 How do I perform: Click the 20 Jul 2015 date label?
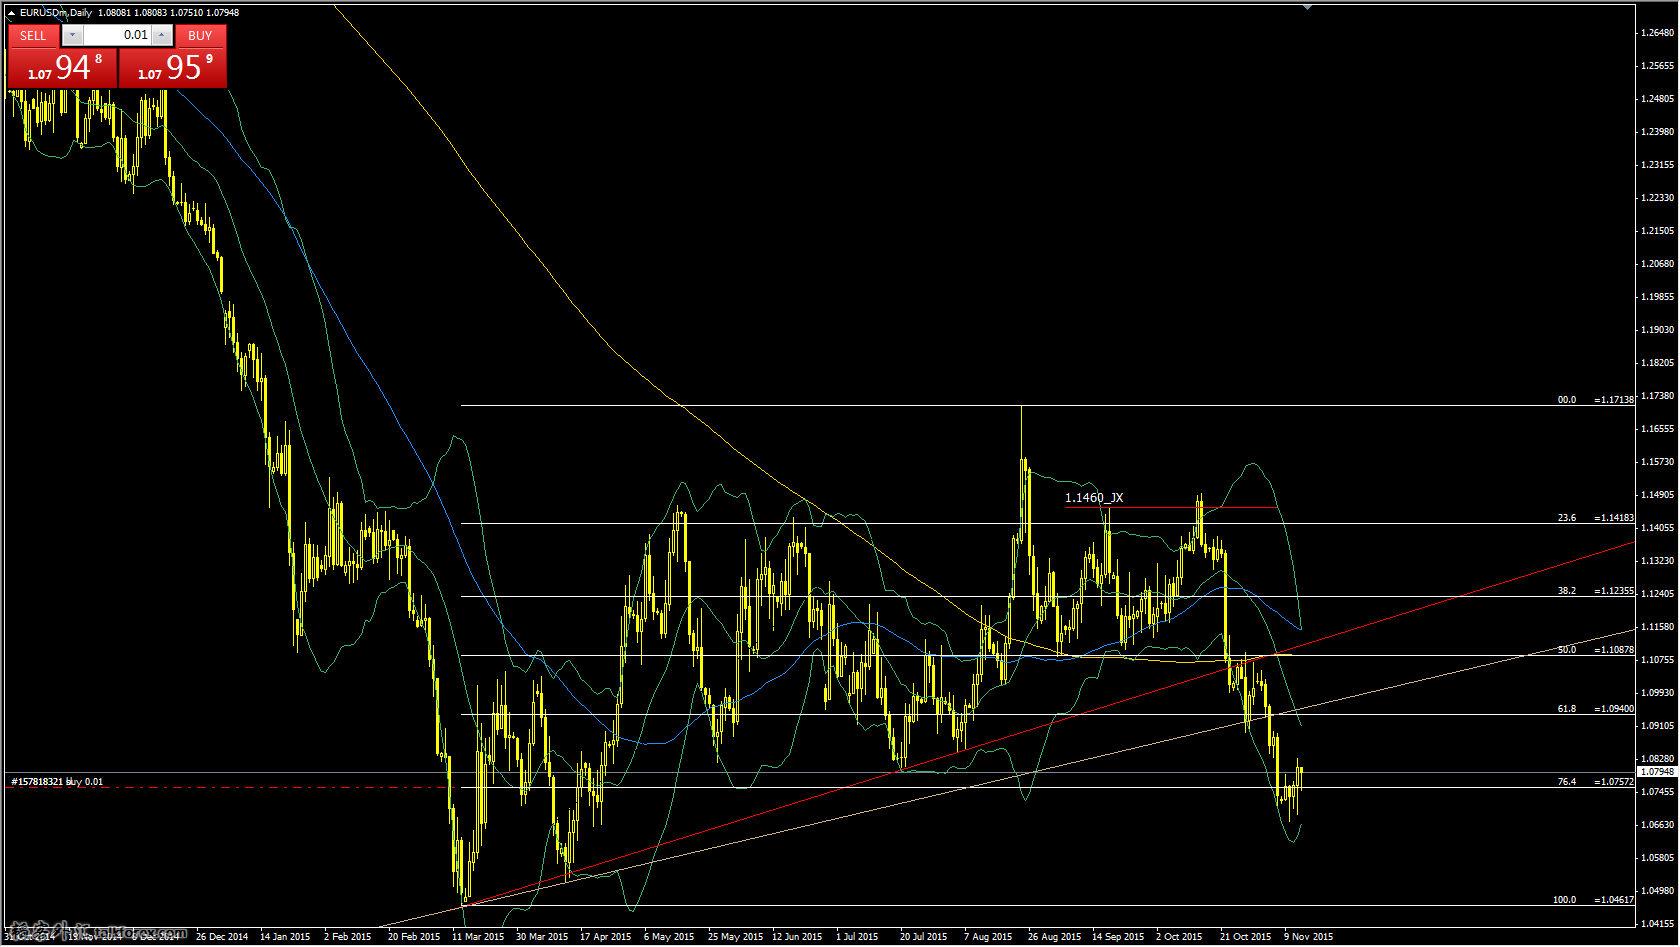click(925, 937)
